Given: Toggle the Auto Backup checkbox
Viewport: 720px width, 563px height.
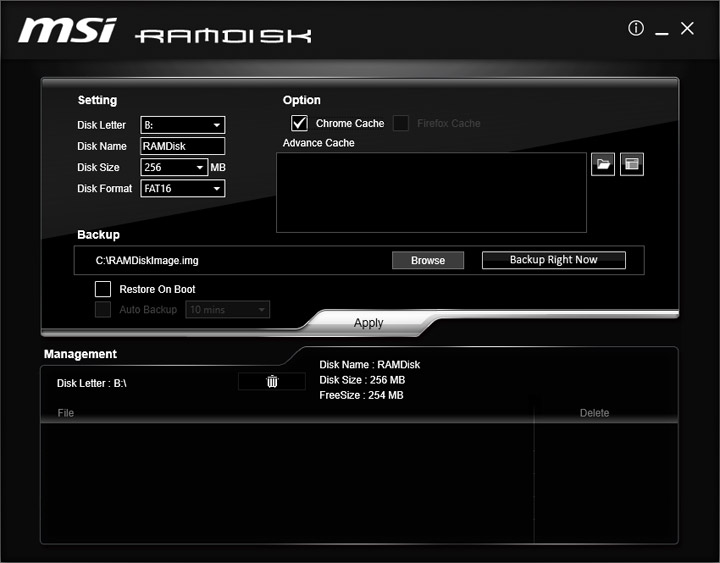Looking at the screenshot, I should 103,310.
